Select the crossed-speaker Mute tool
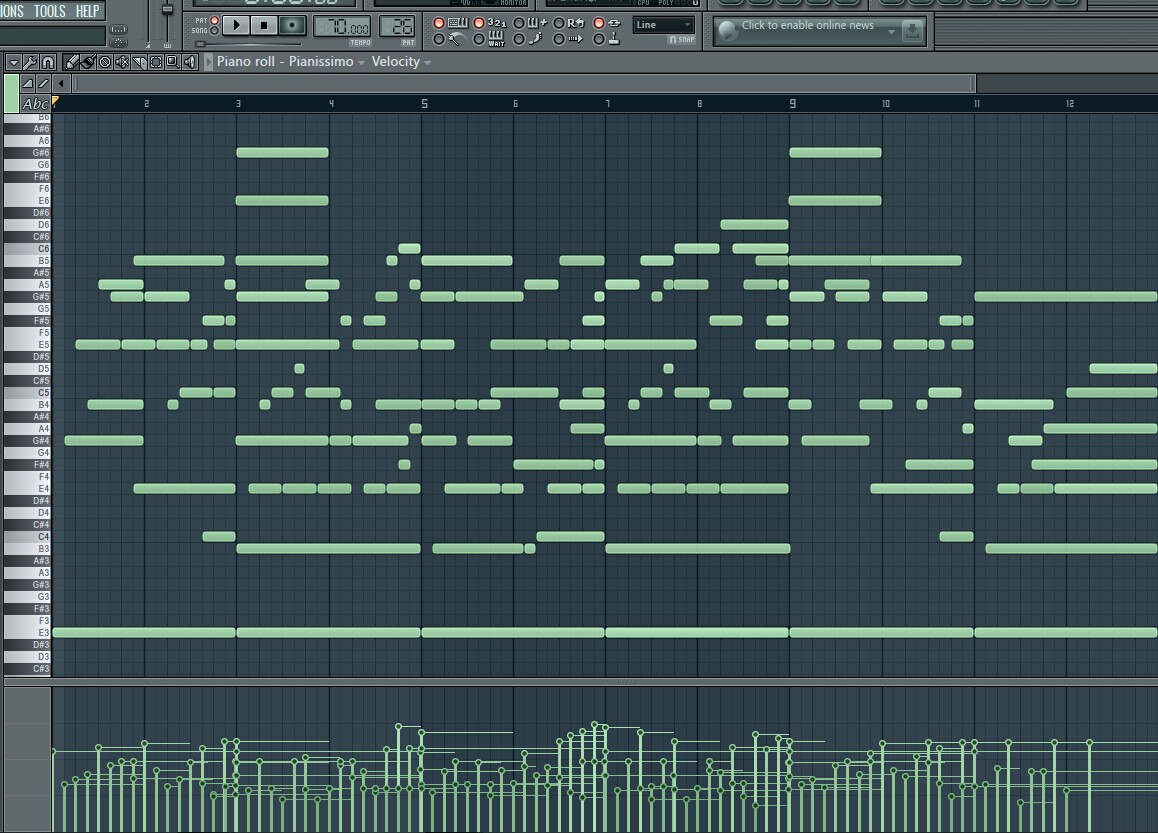Screen dimensions: 1158x833 122,62
